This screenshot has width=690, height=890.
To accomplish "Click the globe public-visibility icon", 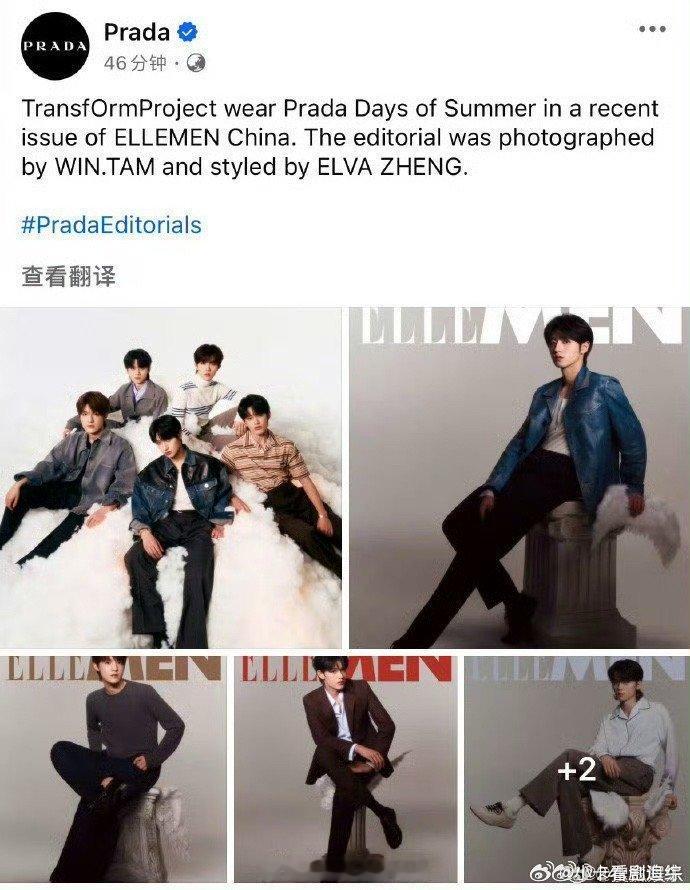I will pos(196,63).
